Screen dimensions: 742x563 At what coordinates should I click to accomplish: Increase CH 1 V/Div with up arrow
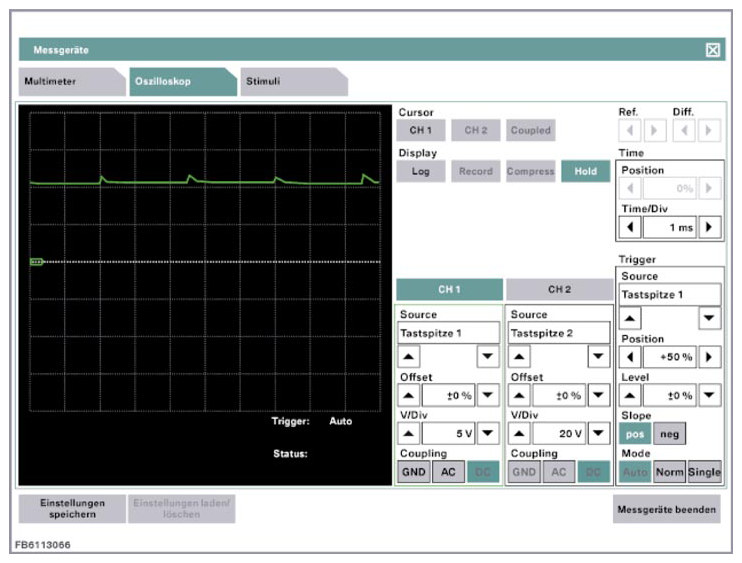point(409,433)
